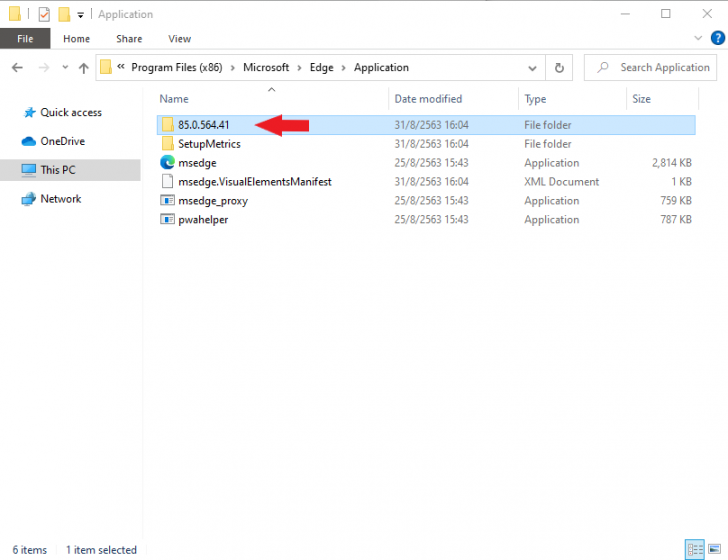Viewport: 728px width, 560px height.
Task: Select the SetupMetrics folder
Action: tap(426, 144)
